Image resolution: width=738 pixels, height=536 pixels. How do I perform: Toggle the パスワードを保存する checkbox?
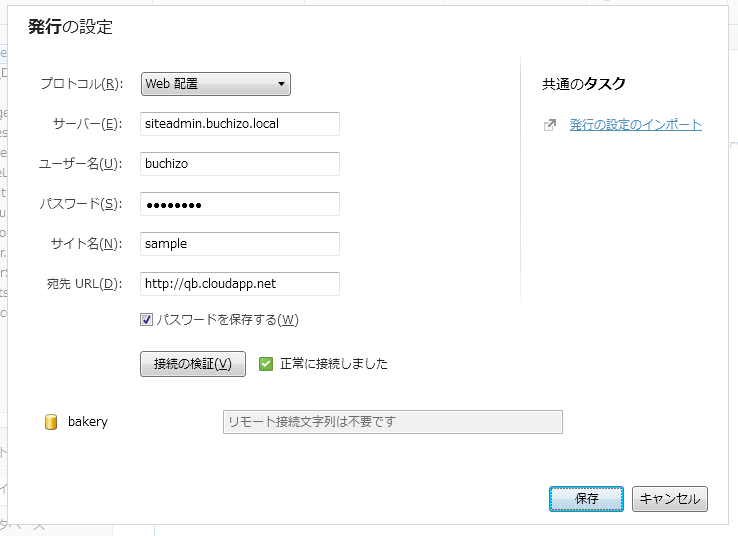[146, 320]
